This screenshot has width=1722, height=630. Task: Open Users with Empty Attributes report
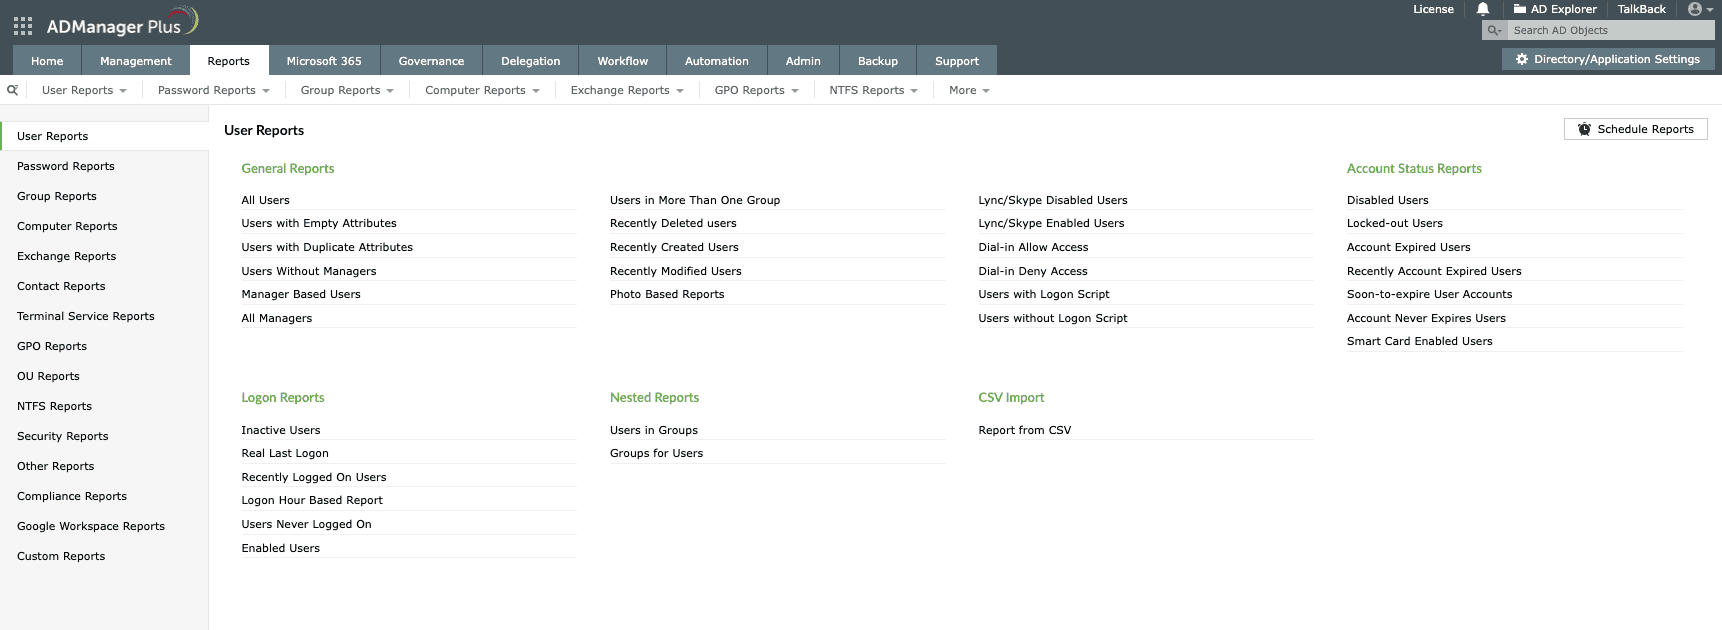click(319, 223)
